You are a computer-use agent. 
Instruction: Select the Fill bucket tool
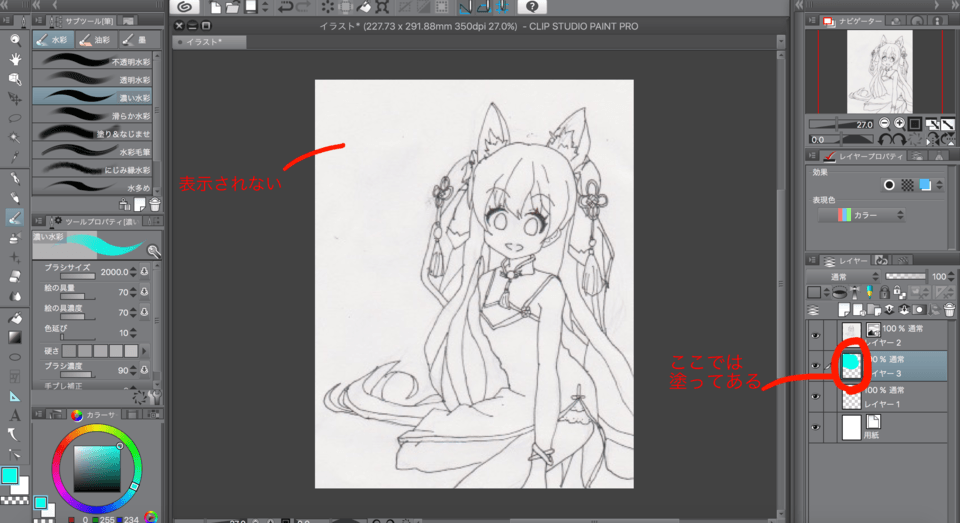[15, 318]
